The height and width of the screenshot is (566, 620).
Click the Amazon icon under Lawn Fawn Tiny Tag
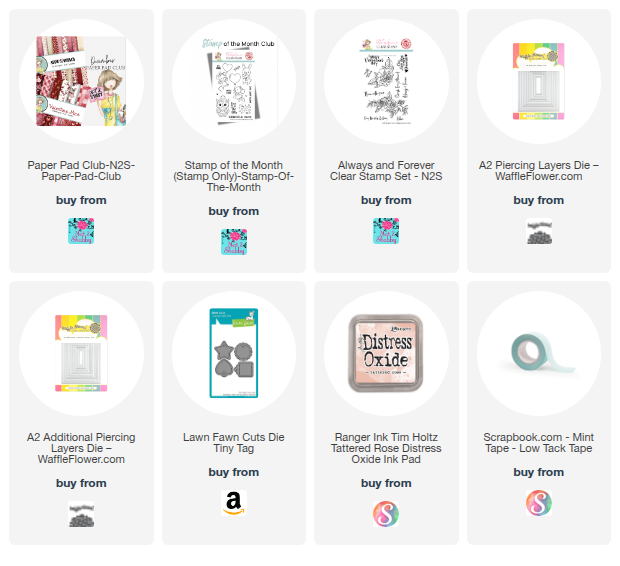[234, 503]
